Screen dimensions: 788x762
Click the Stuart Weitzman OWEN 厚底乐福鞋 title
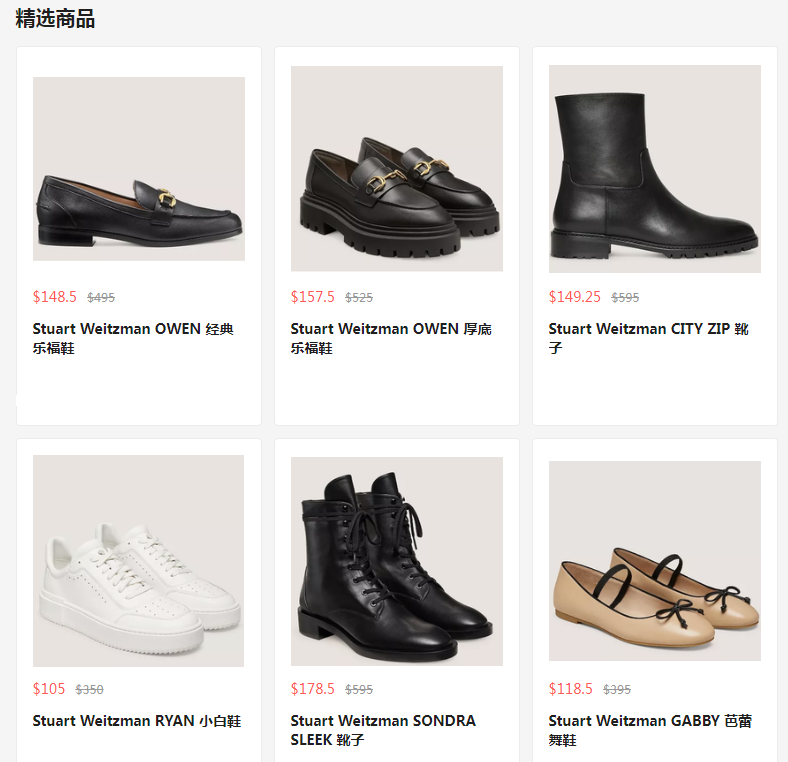(391, 338)
